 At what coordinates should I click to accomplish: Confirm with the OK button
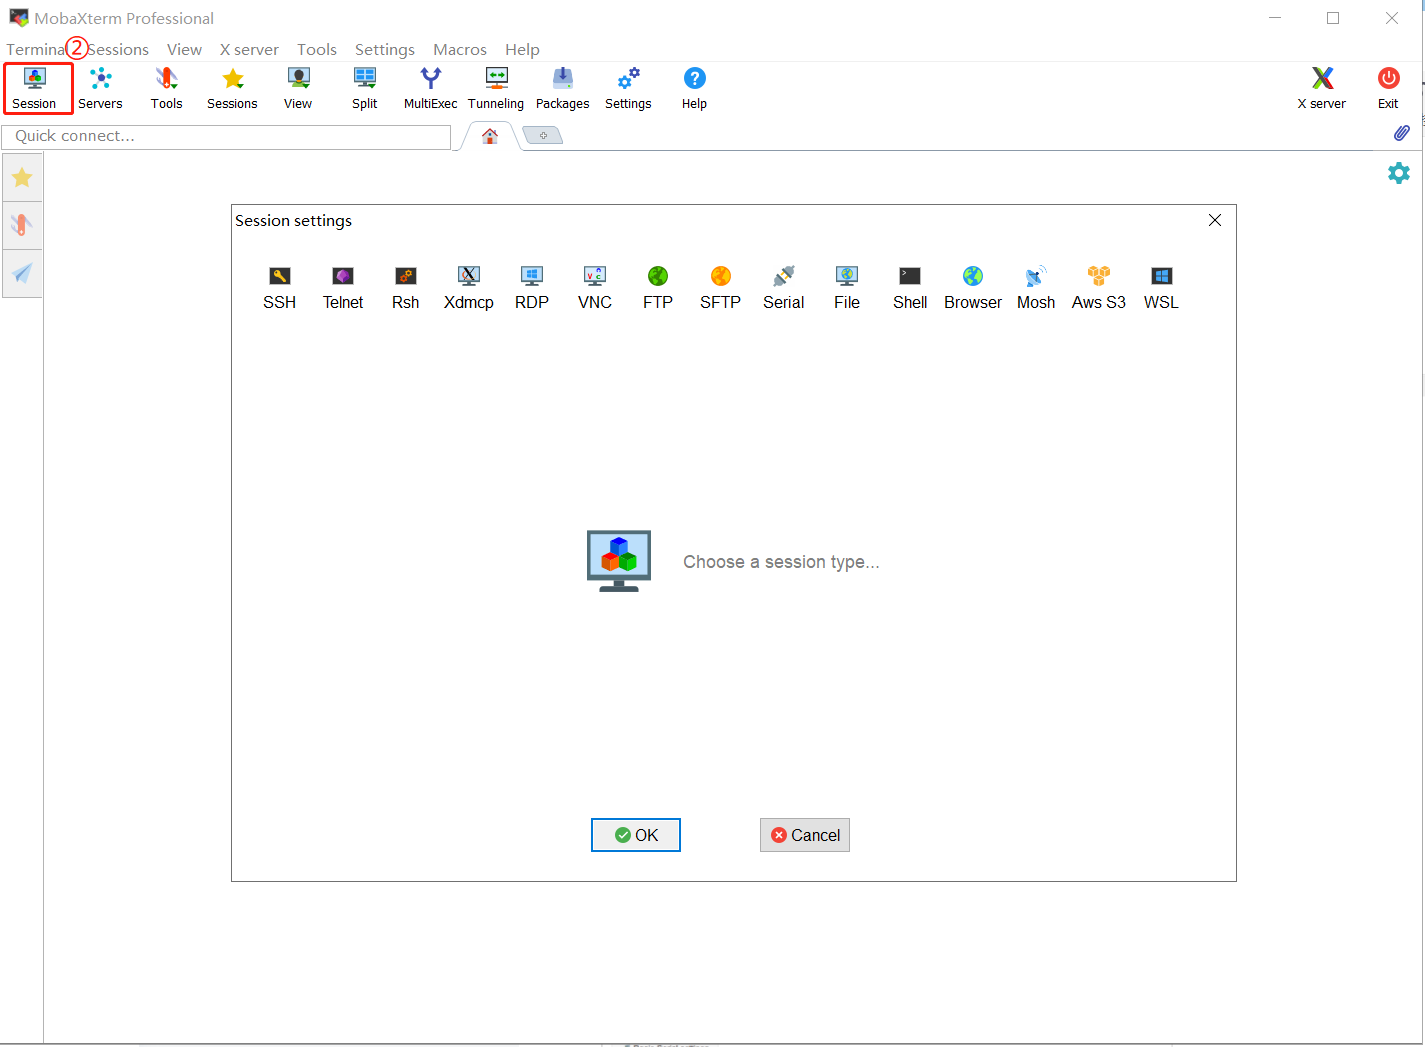tap(636, 835)
